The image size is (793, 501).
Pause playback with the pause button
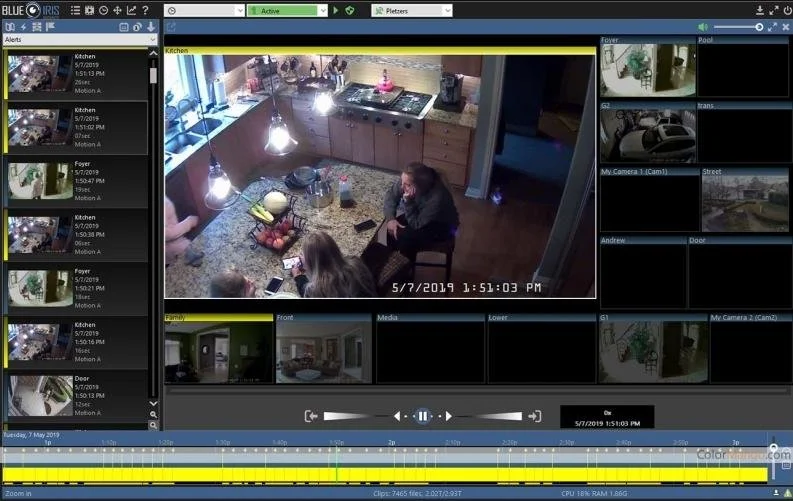pyautogui.click(x=423, y=416)
